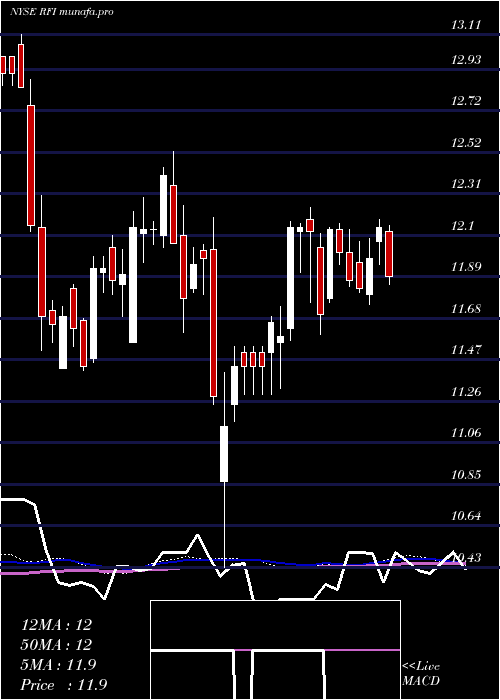Image resolution: width=500 pixels, height=700 pixels.
Task: Click the MACD histogram box panel
Action: click(x=275, y=650)
